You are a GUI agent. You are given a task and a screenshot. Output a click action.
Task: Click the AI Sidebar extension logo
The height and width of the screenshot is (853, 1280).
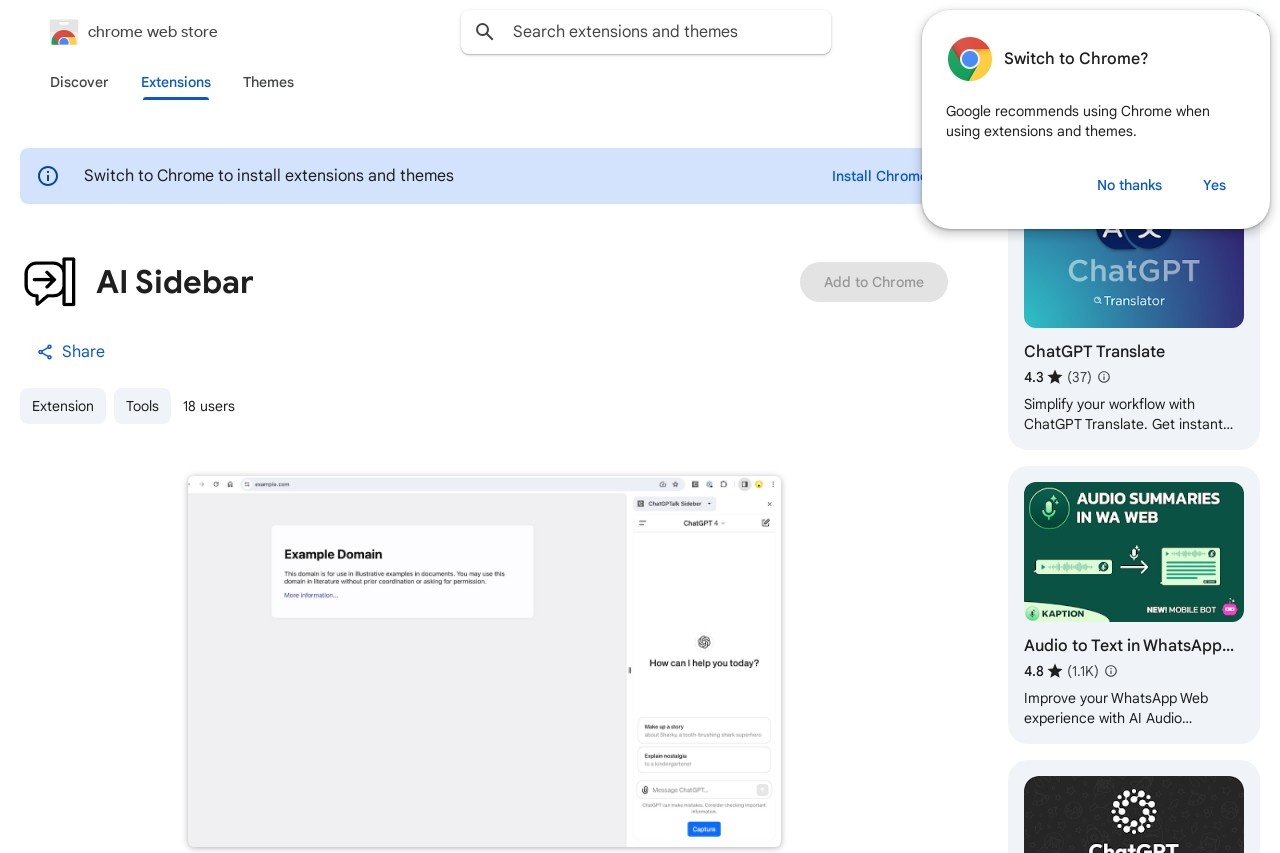pyautogui.click(x=50, y=282)
